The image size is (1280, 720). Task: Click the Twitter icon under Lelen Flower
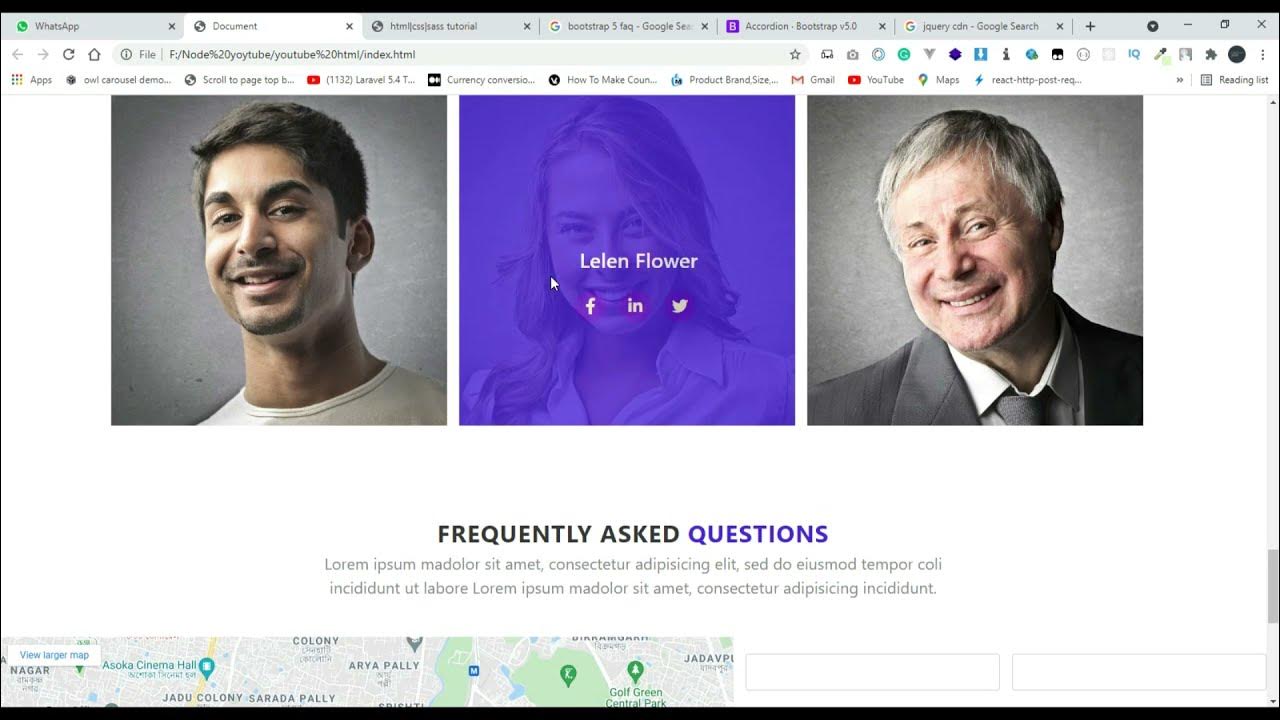click(680, 306)
